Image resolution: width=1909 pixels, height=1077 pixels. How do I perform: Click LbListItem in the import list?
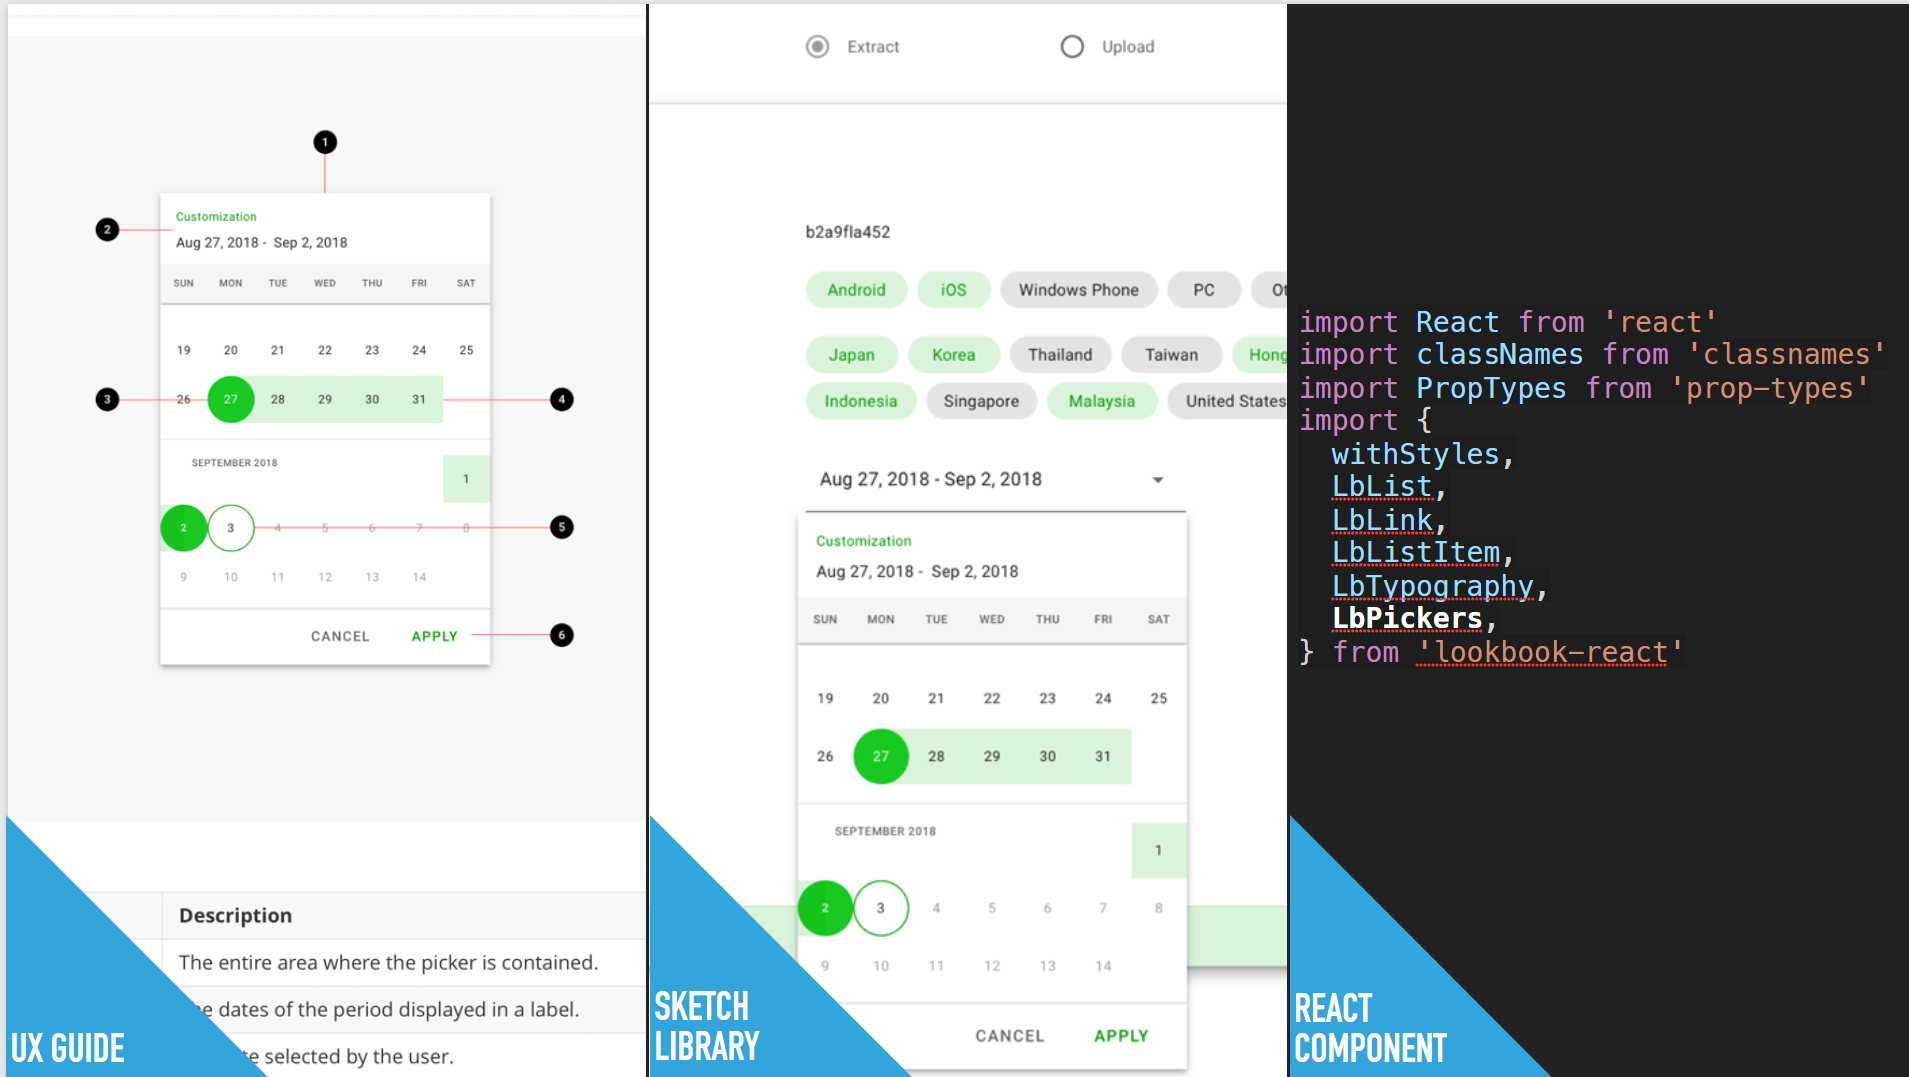pyautogui.click(x=1416, y=553)
